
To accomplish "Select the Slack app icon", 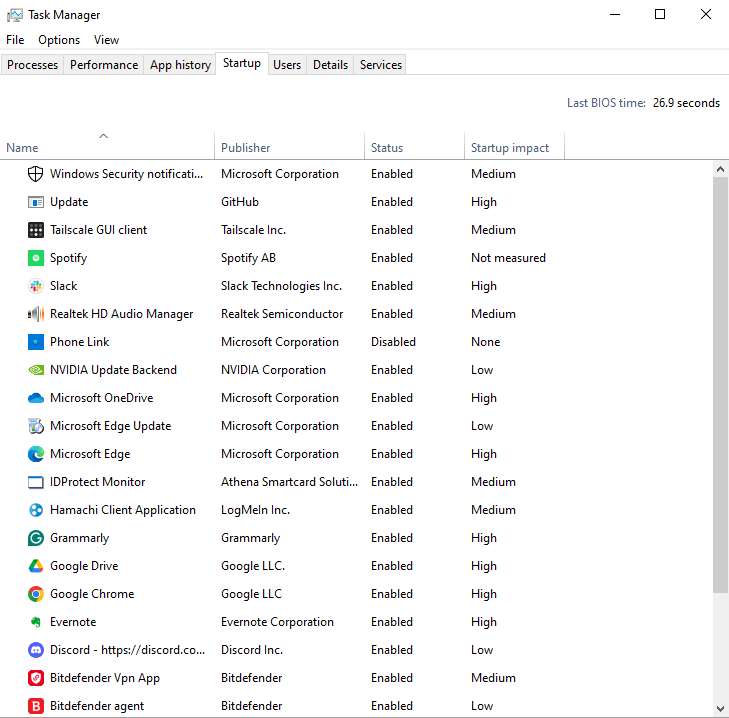I will [35, 286].
